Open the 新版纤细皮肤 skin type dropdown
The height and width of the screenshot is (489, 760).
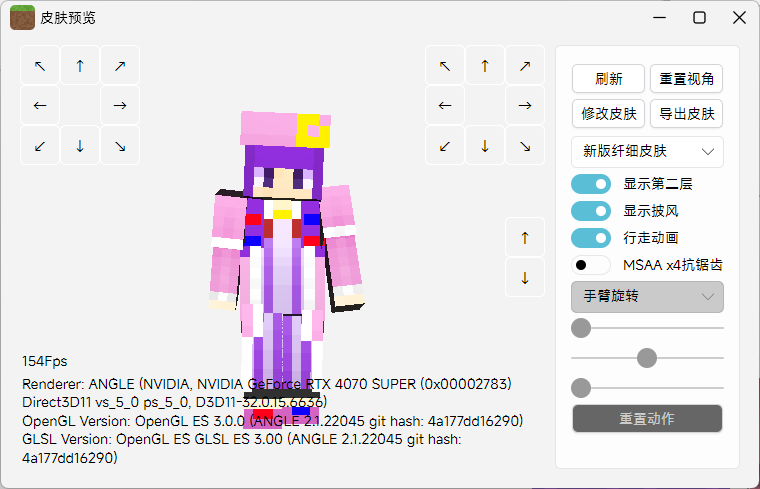tap(647, 152)
